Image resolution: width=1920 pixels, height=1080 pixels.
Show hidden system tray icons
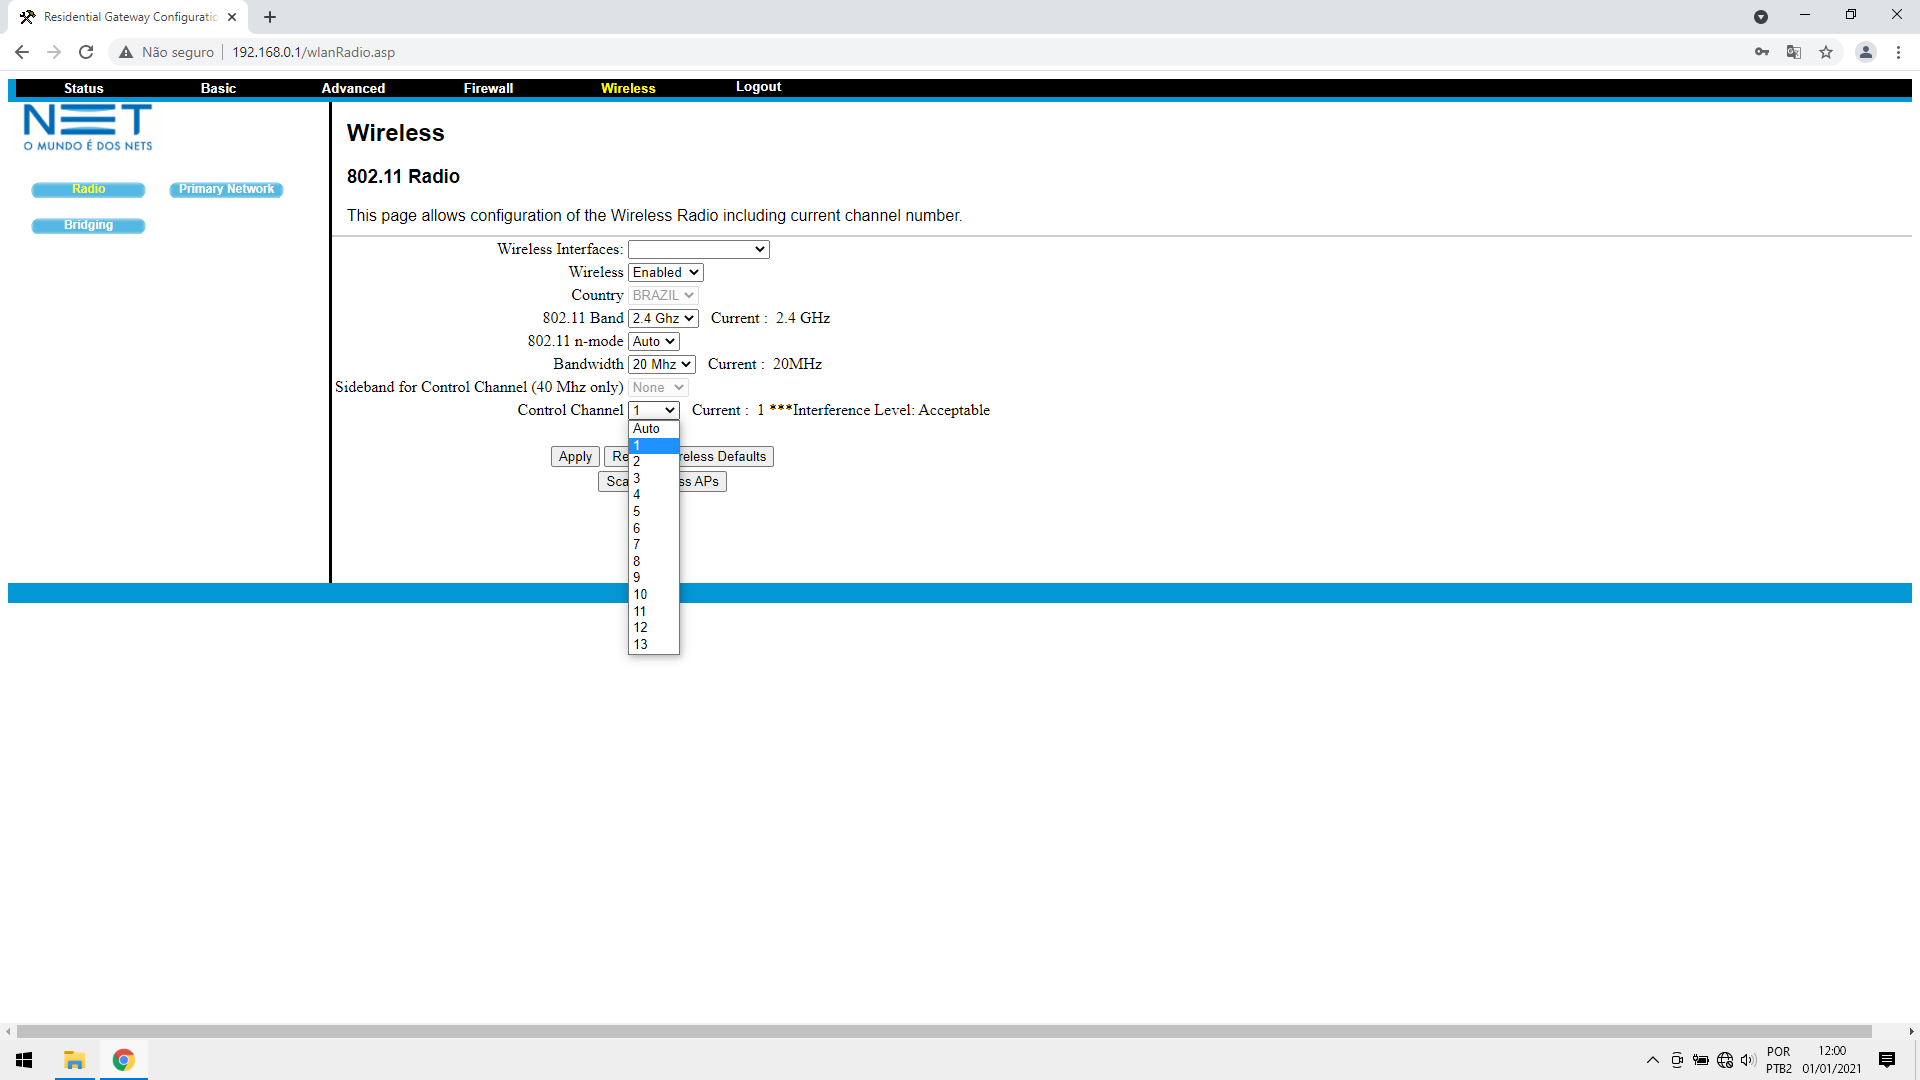click(1653, 1060)
